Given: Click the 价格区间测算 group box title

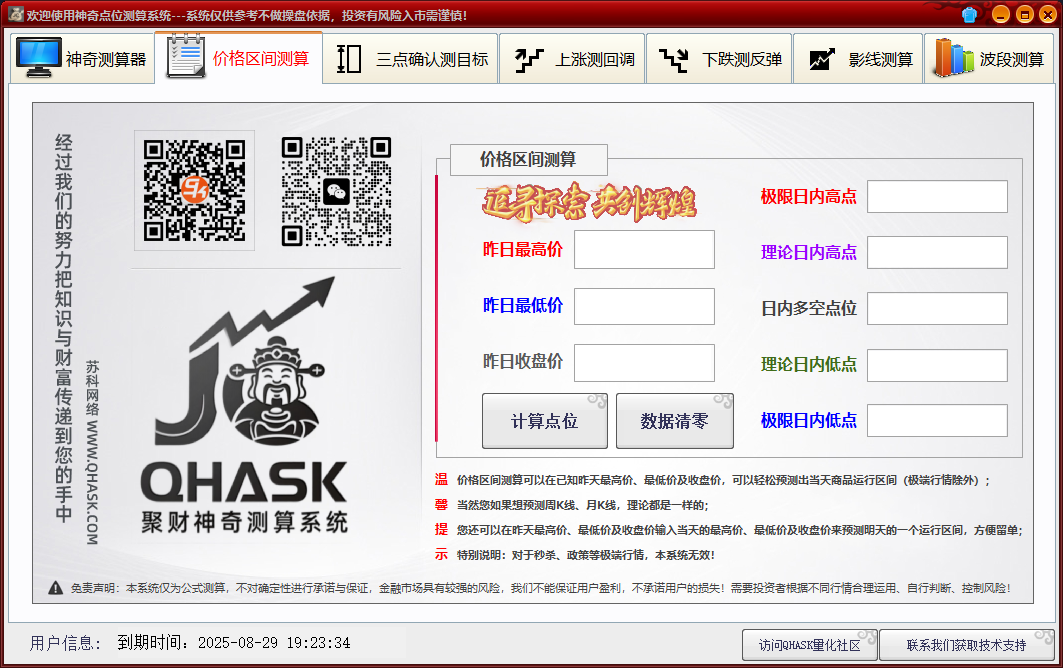Looking at the screenshot, I should [528, 159].
